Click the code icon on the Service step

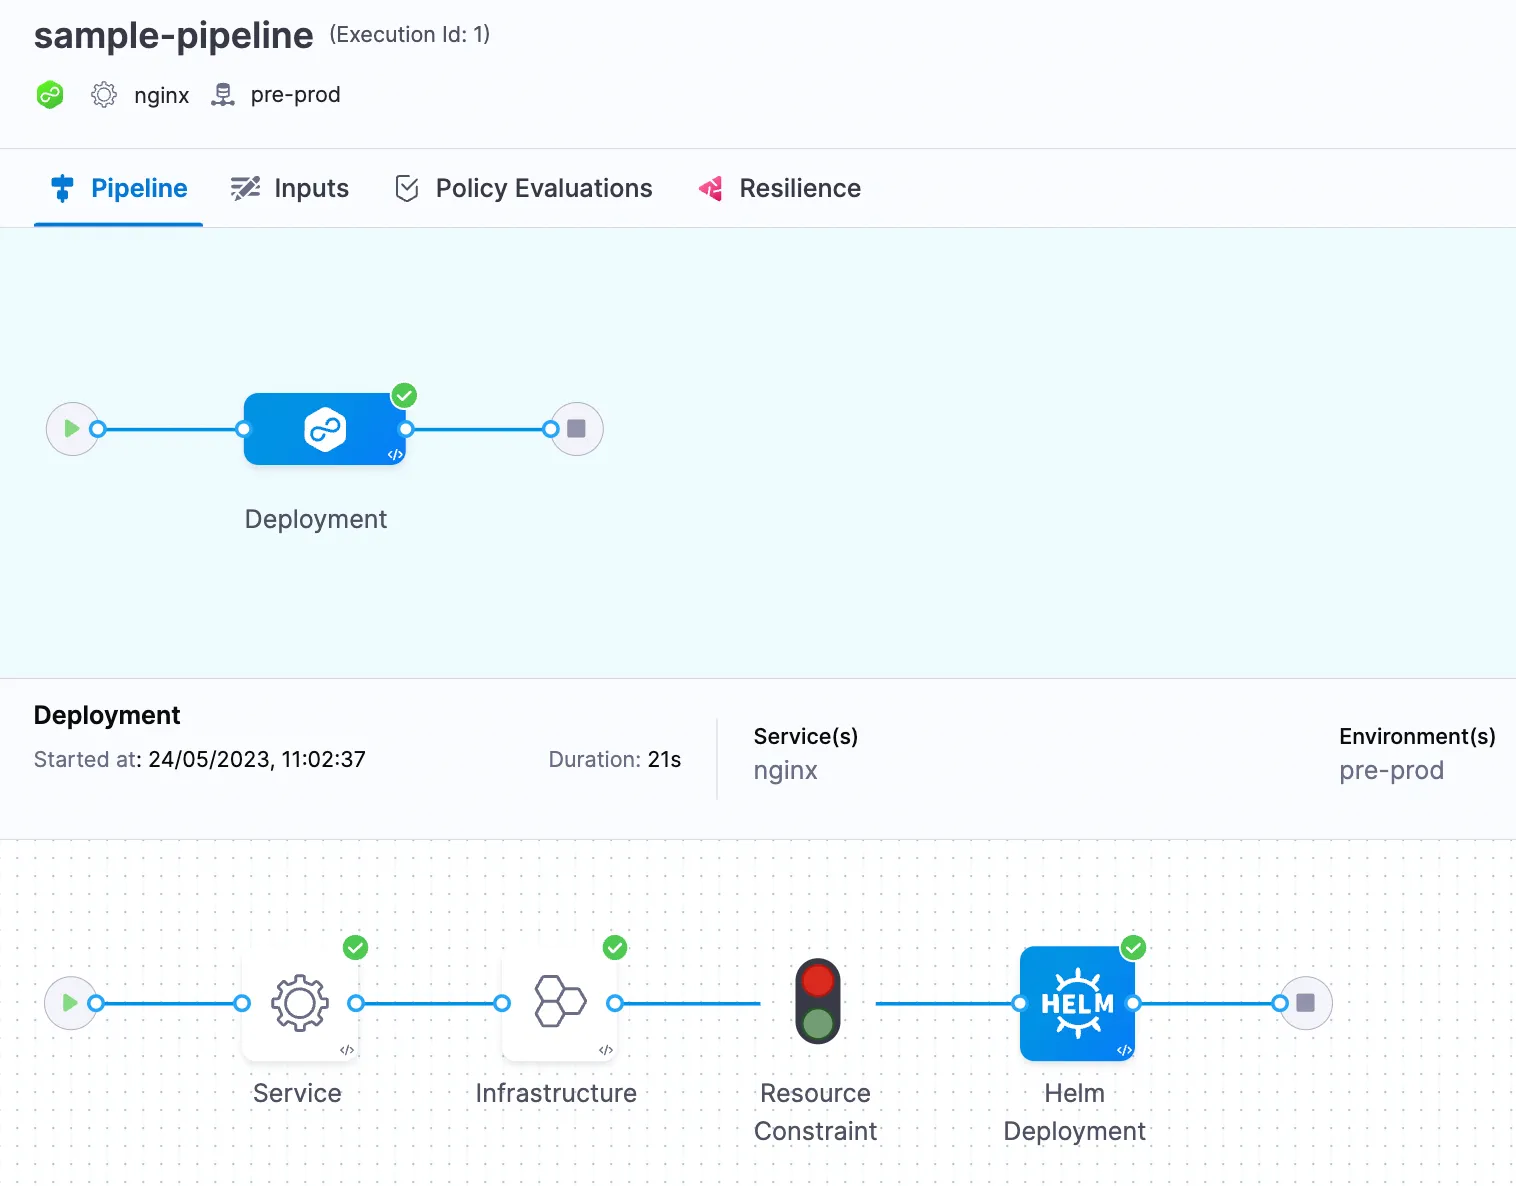pos(347,1050)
